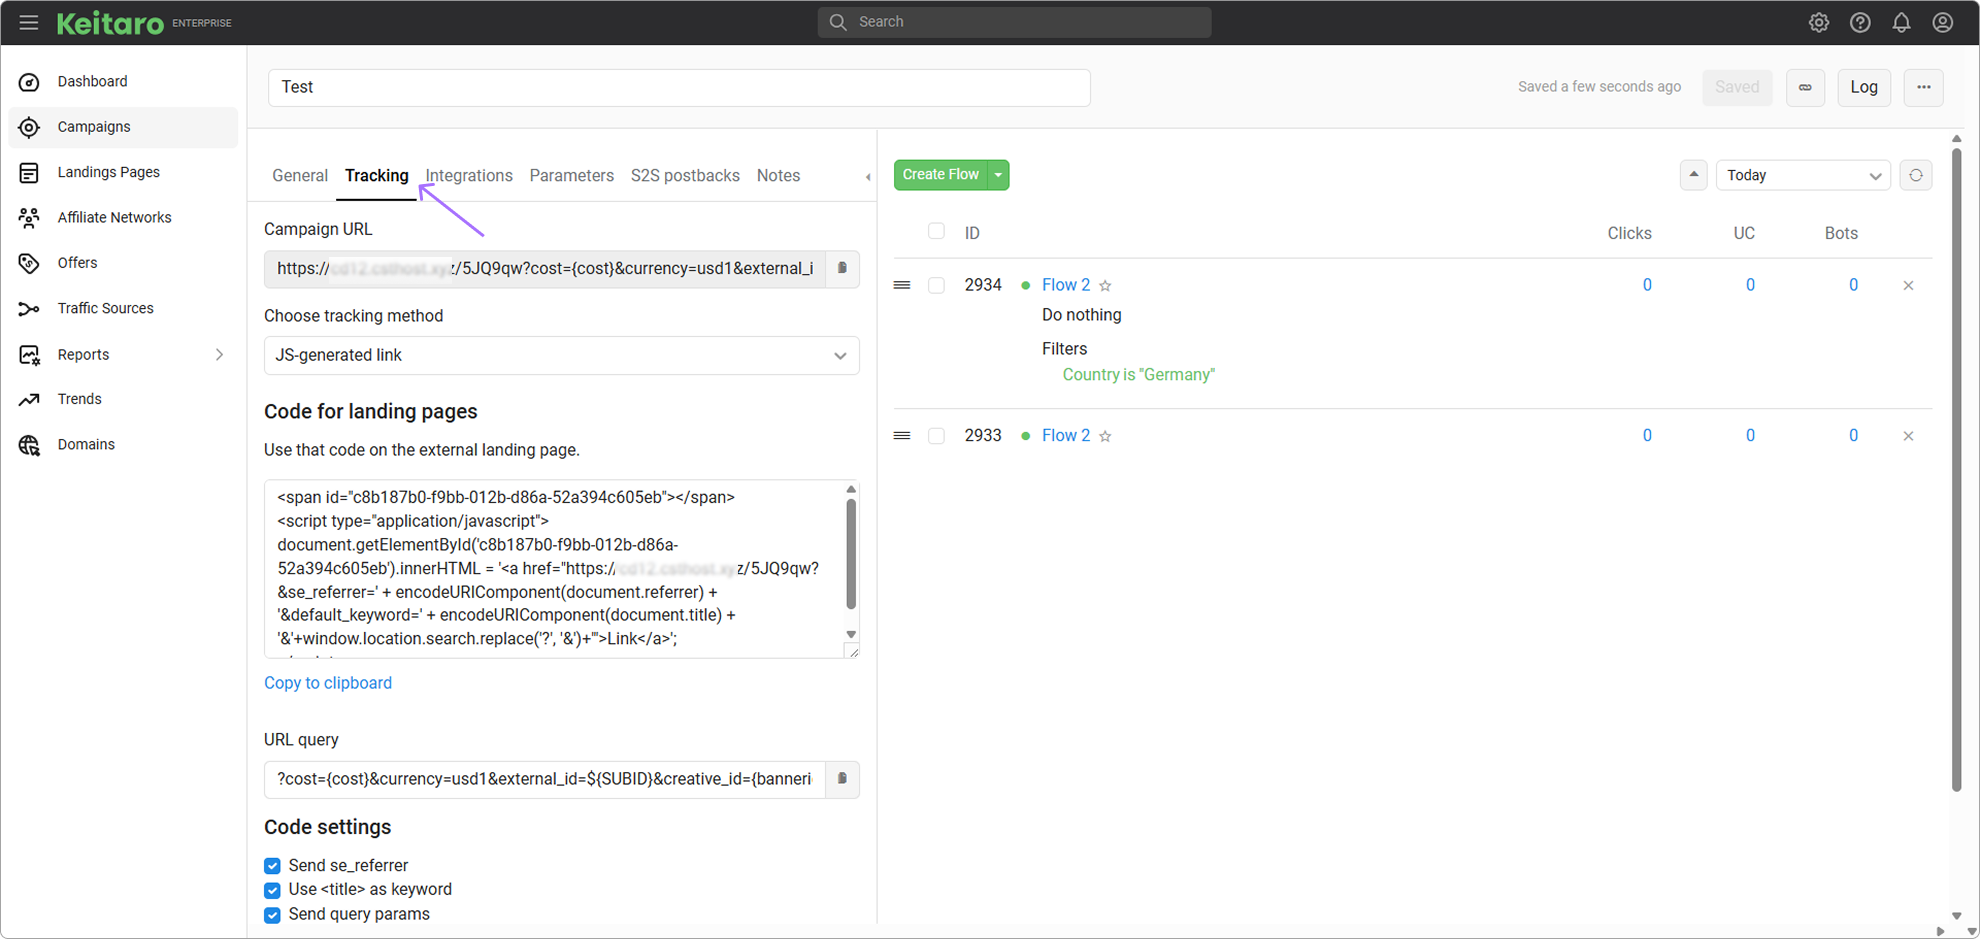
Task: Star the flow with ID 2934
Action: pyautogui.click(x=1105, y=286)
